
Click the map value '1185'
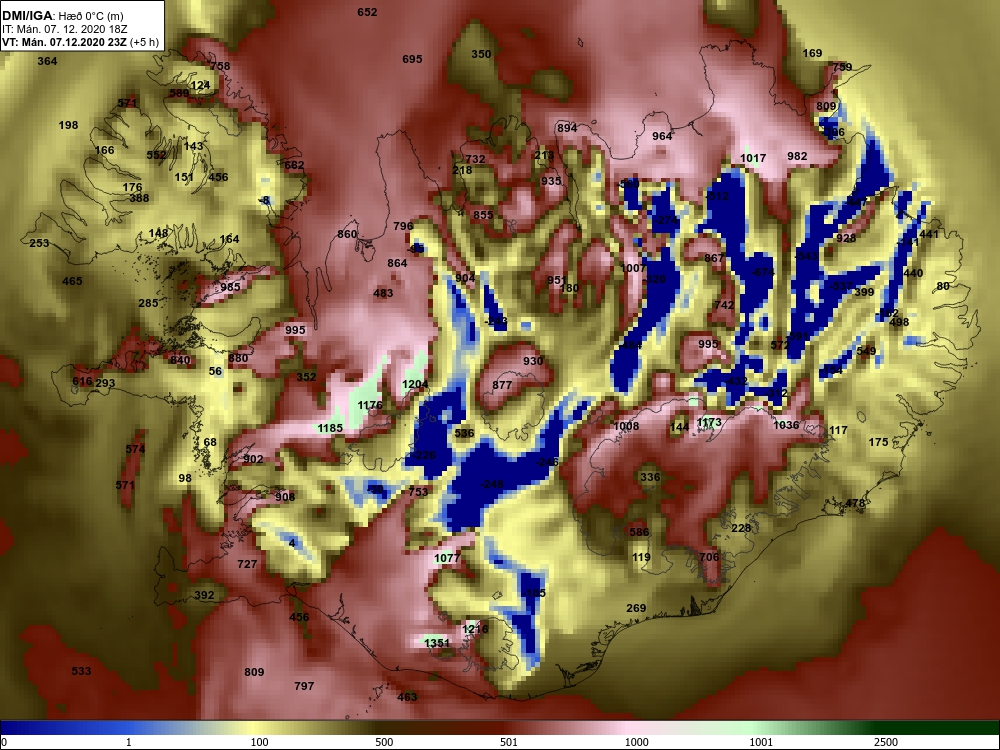(x=330, y=428)
